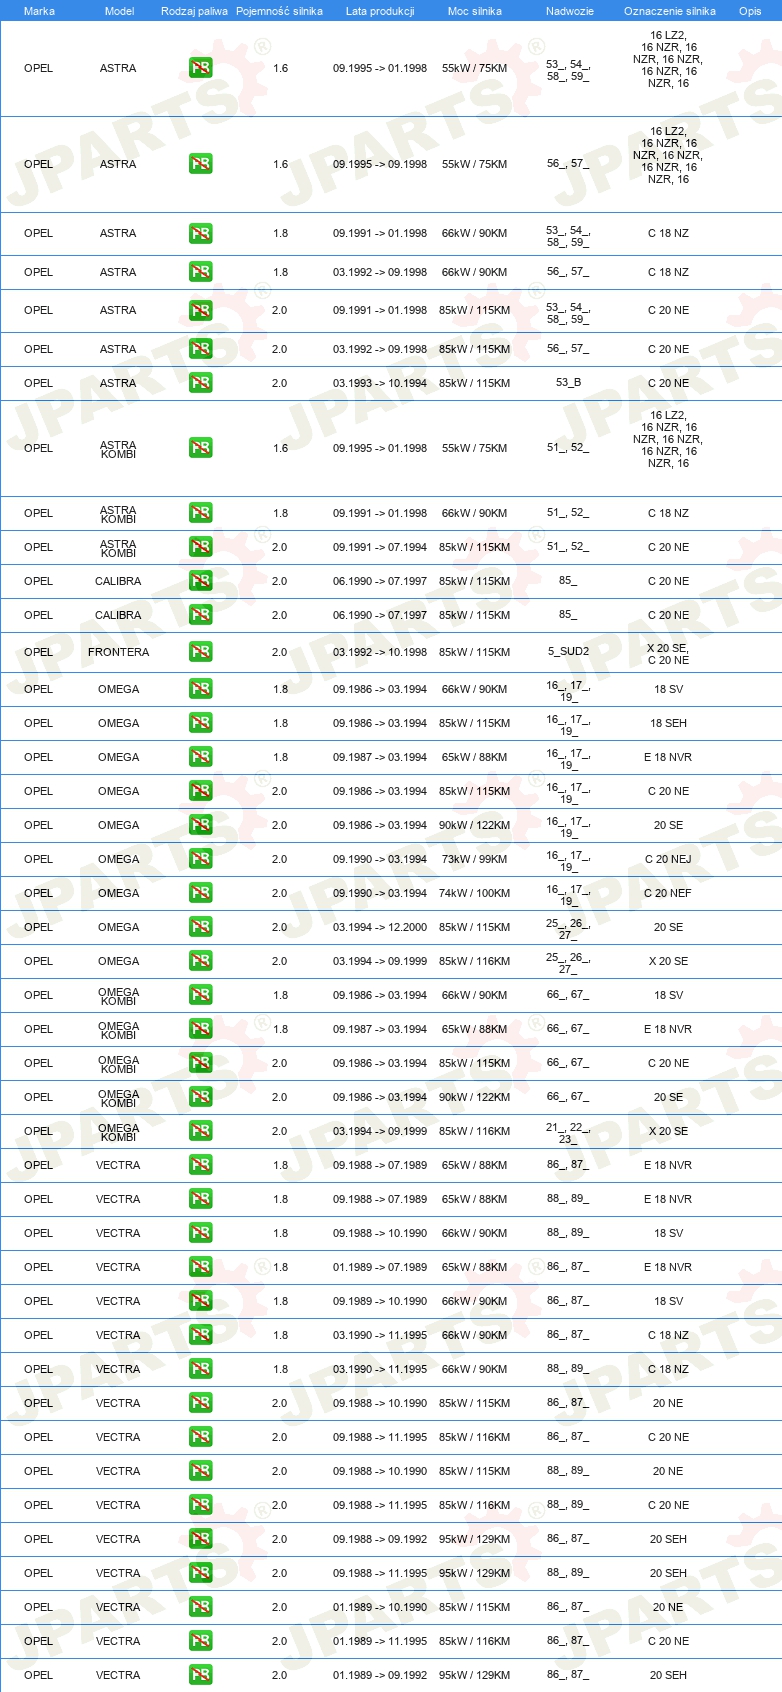The height and width of the screenshot is (1692, 782).
Task: Click fuel icon in Omega Kombi C 20 NE row
Action: coord(200,1063)
